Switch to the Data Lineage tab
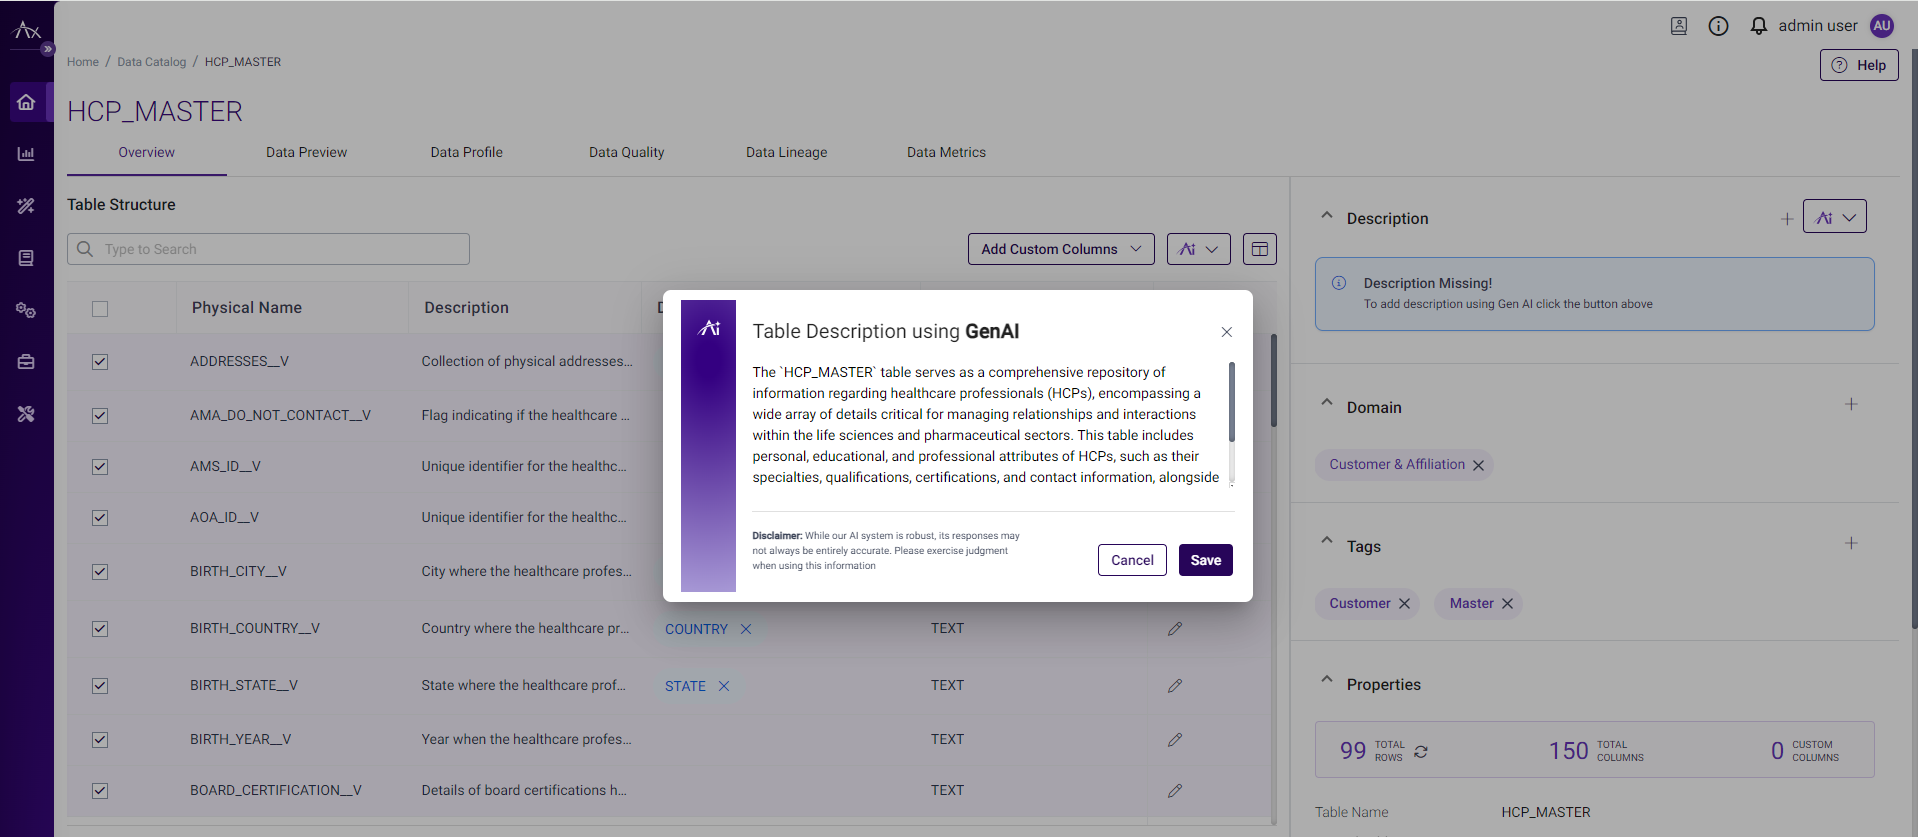 tap(786, 153)
